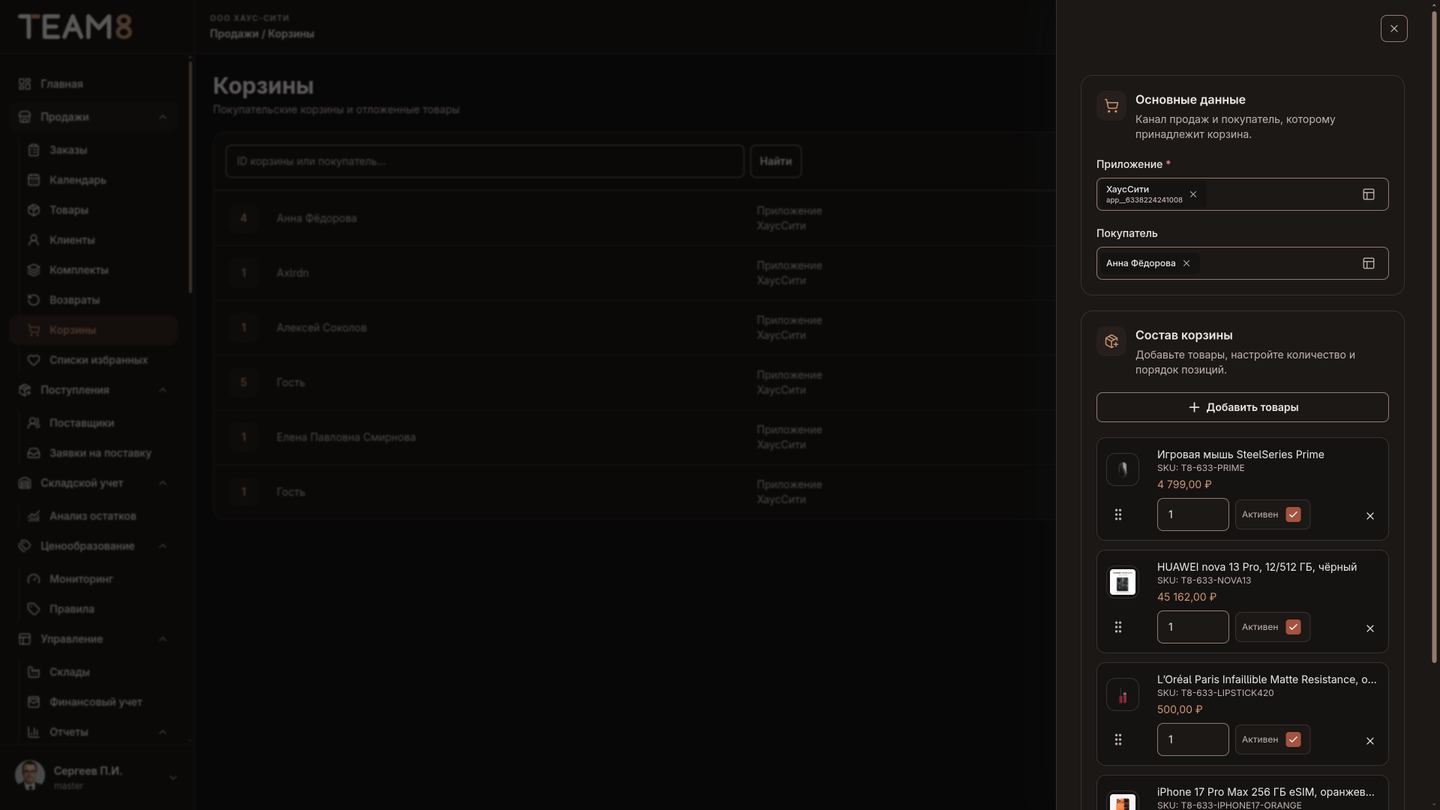1440x810 pixels.
Task: Click the side panel vertical scrollbar
Action: pos(1435,336)
